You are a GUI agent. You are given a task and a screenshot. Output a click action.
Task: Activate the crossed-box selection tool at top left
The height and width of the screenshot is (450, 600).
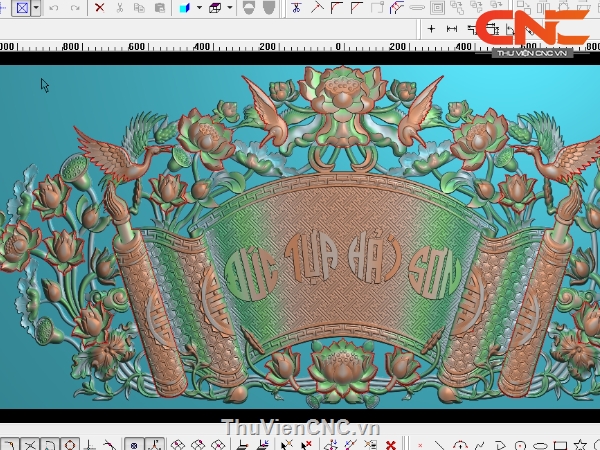point(20,8)
